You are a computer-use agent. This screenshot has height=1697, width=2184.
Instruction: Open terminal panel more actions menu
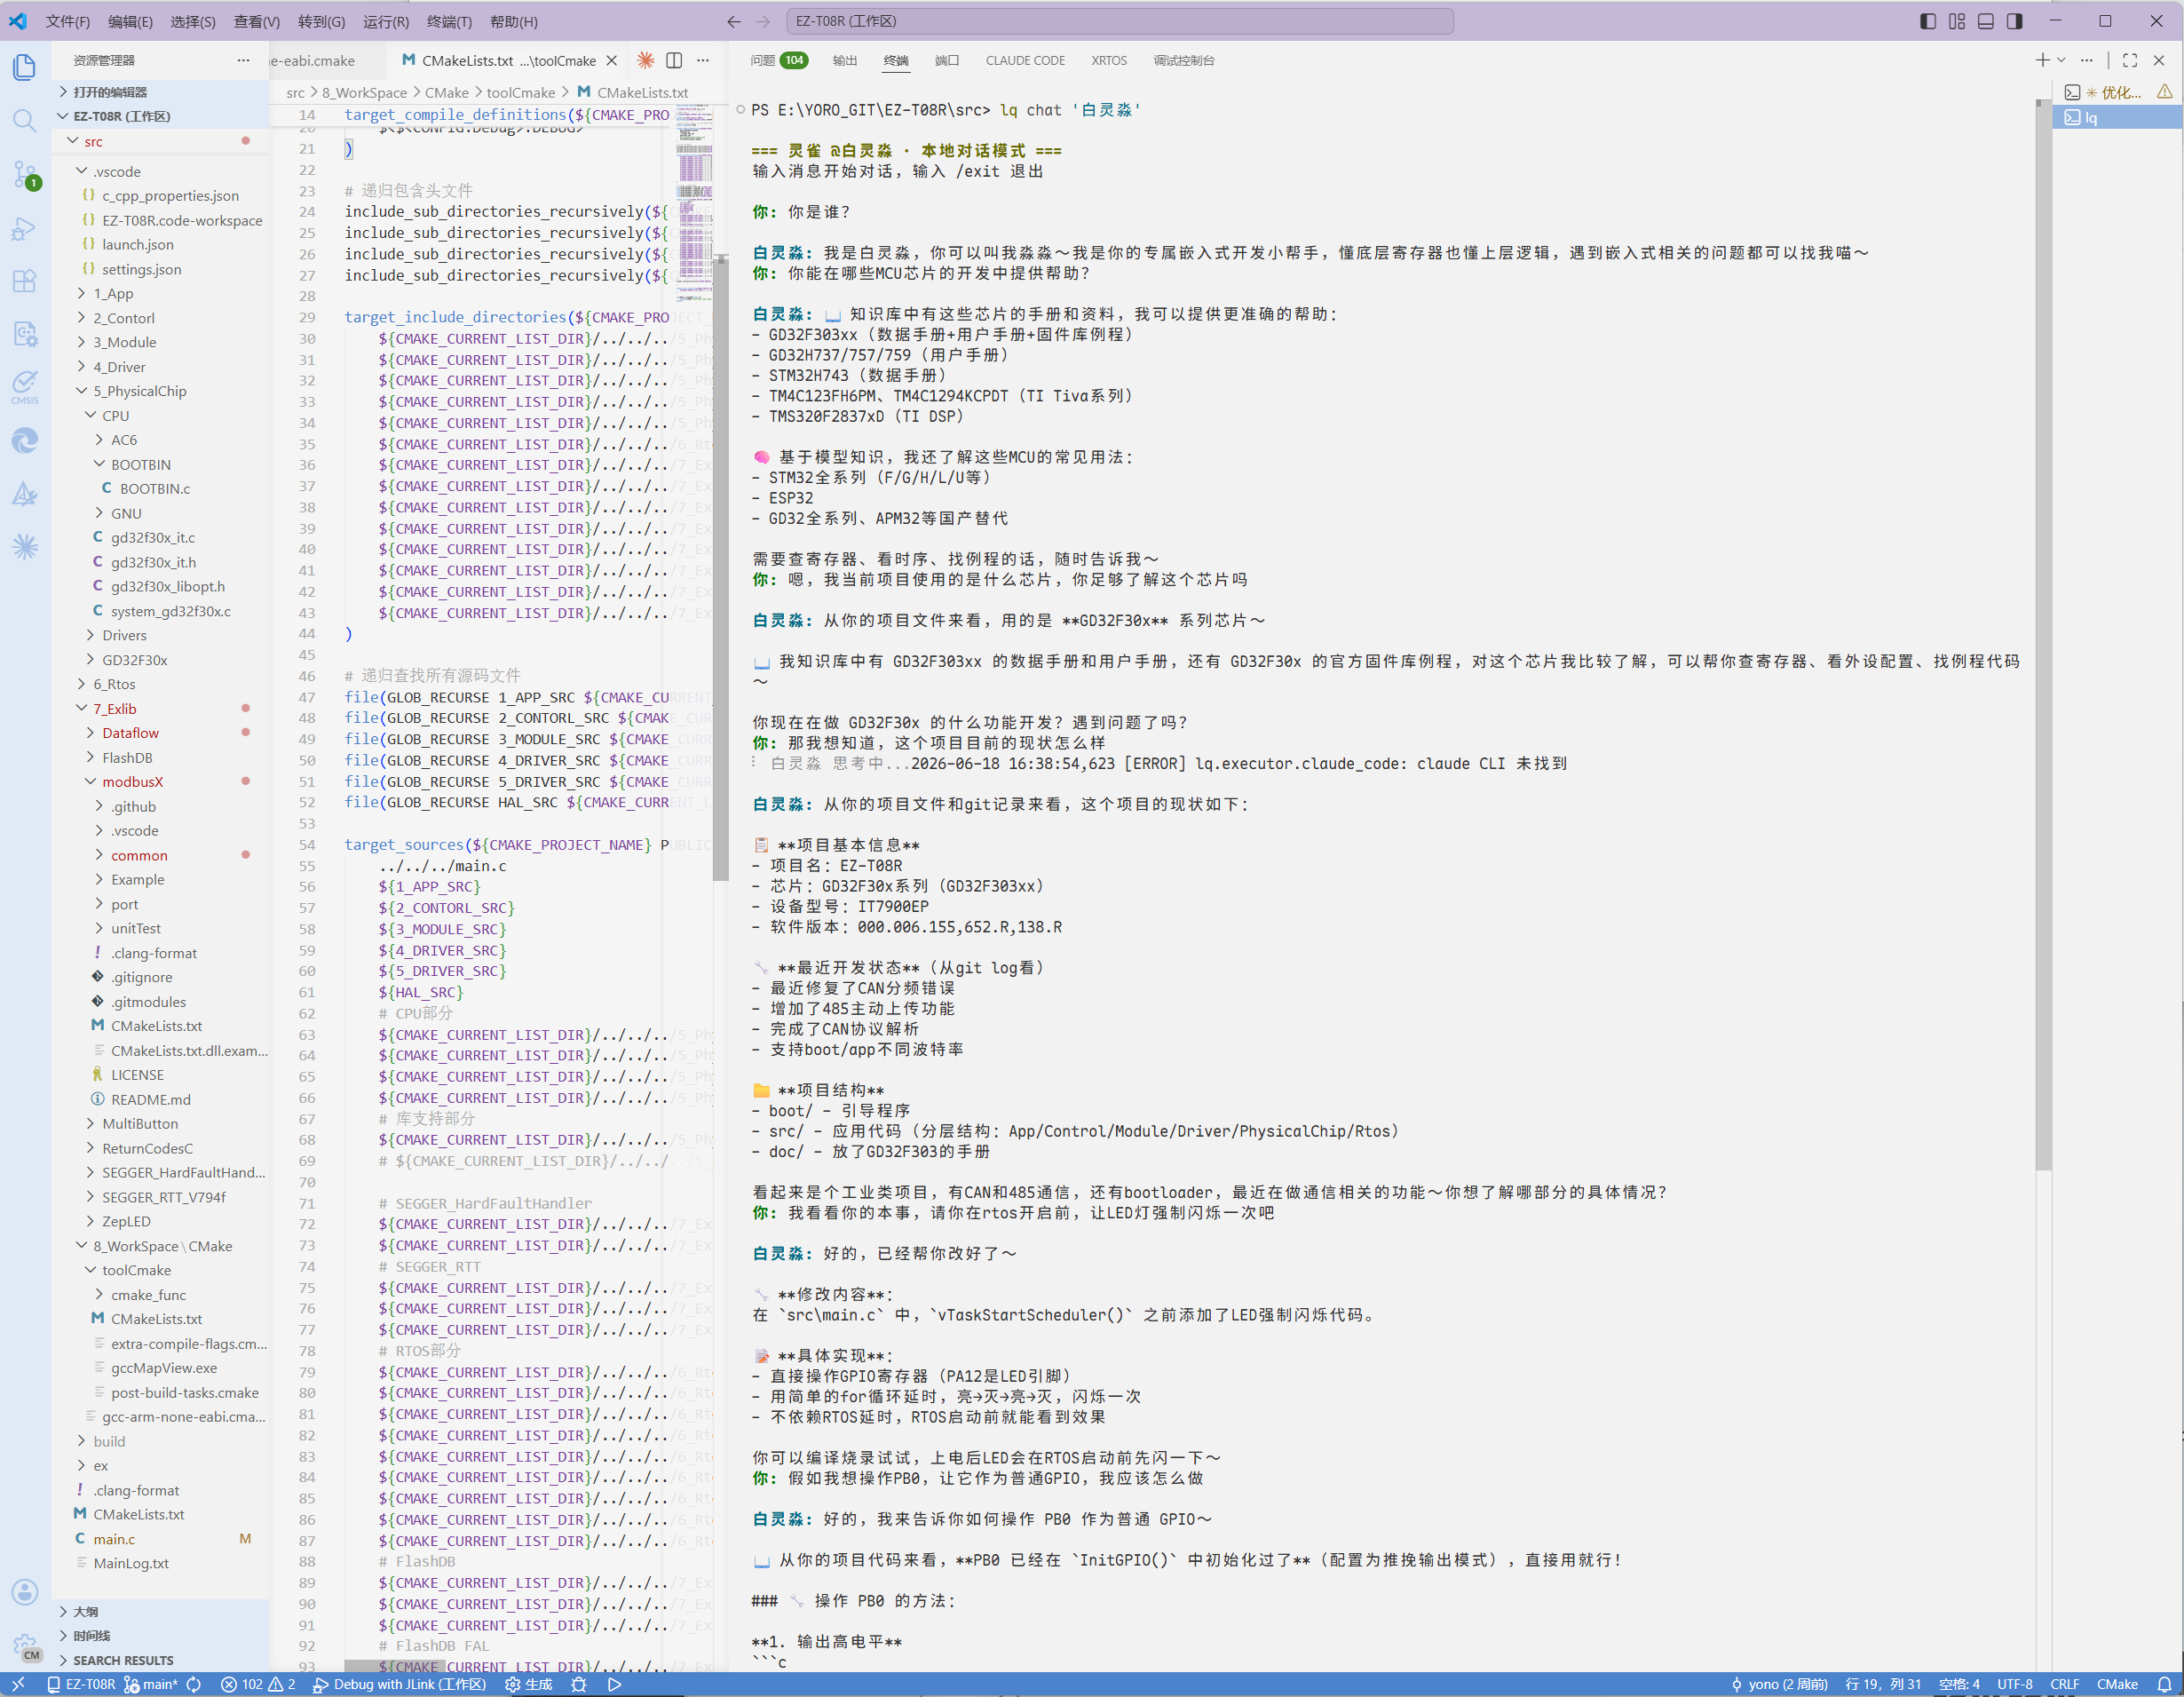pyautogui.click(x=2087, y=61)
